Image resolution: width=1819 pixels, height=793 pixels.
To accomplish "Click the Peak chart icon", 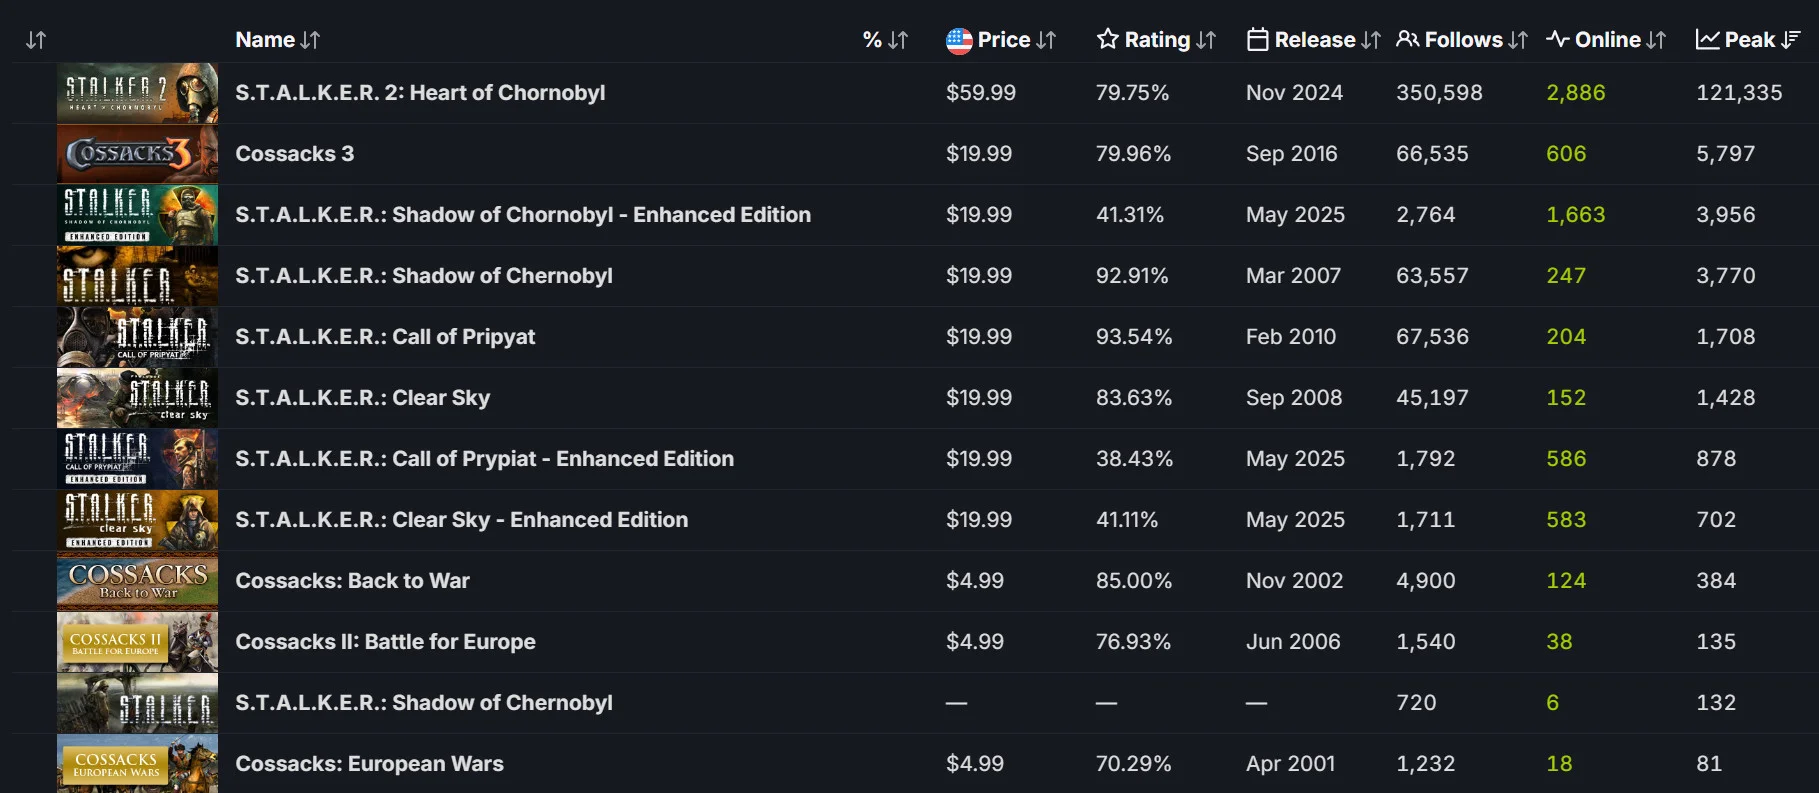I will (x=1707, y=40).
